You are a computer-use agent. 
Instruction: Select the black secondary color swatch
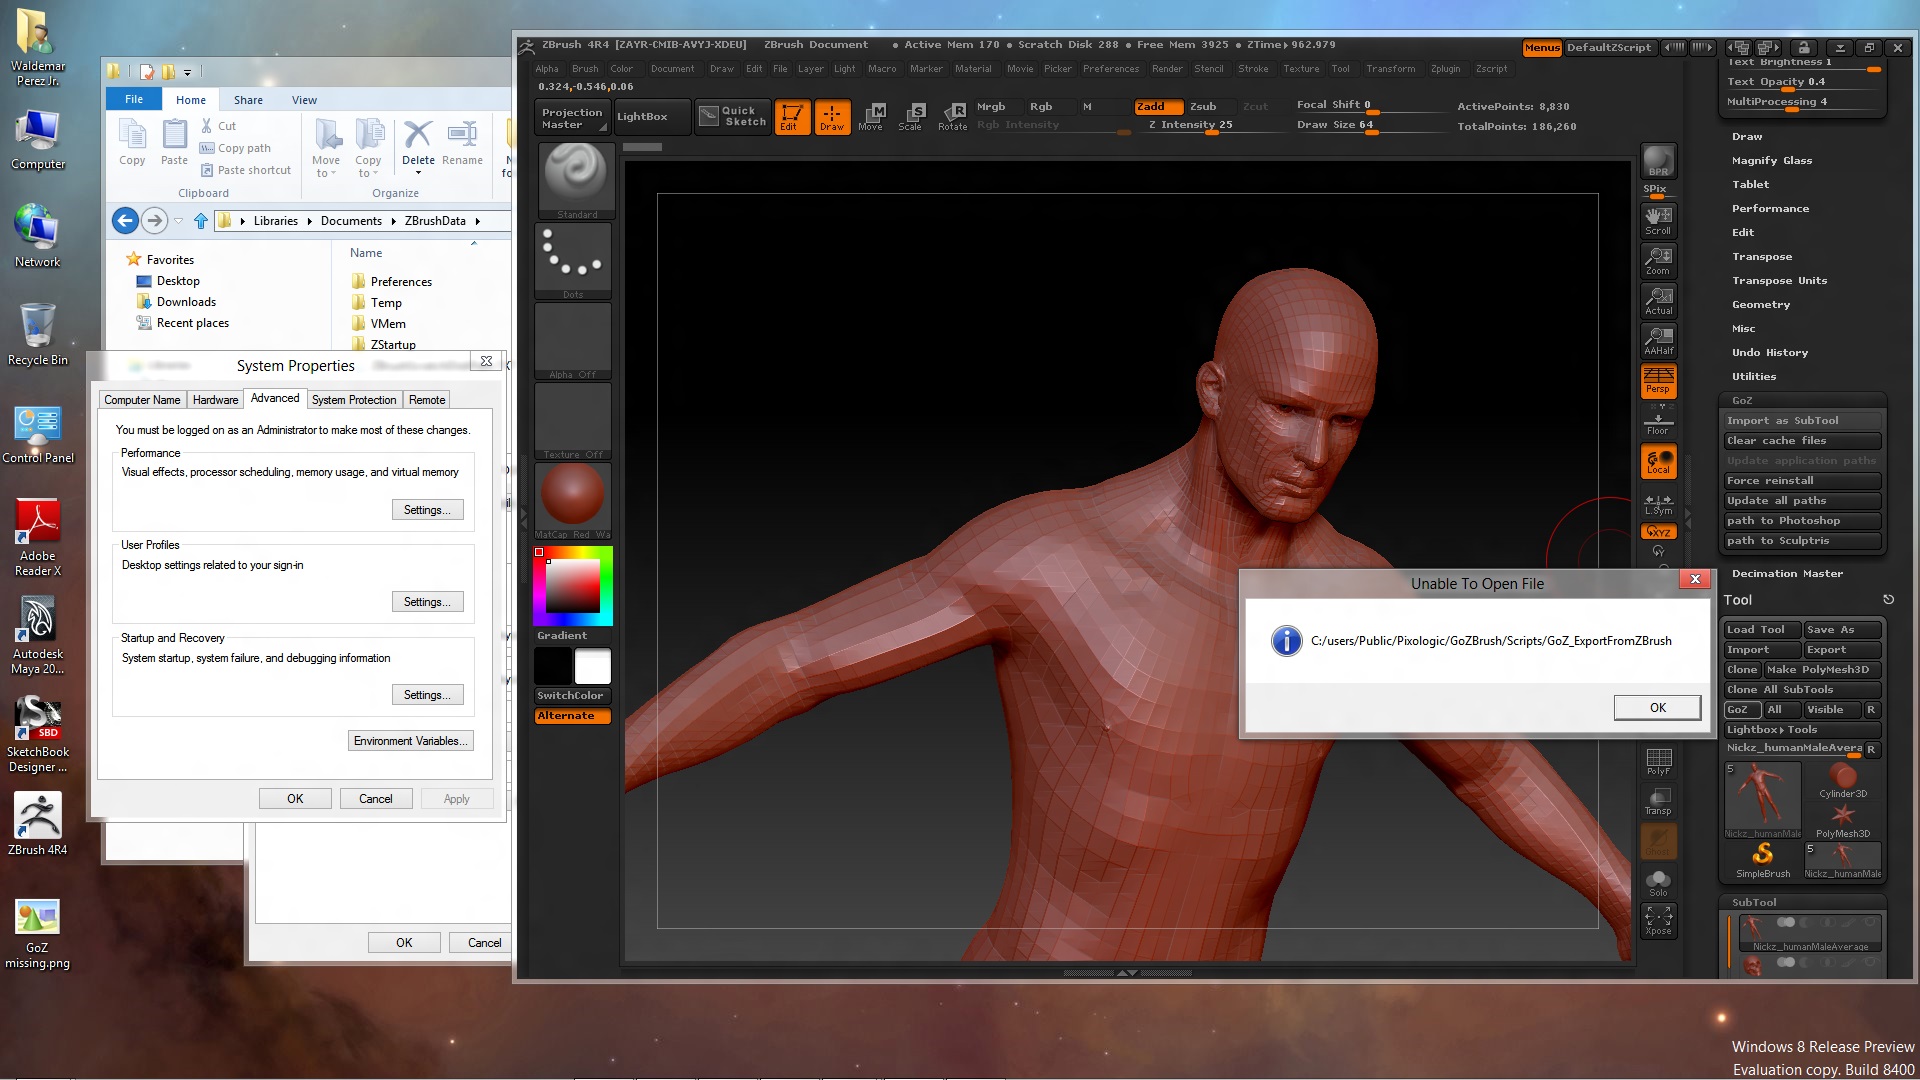553,666
